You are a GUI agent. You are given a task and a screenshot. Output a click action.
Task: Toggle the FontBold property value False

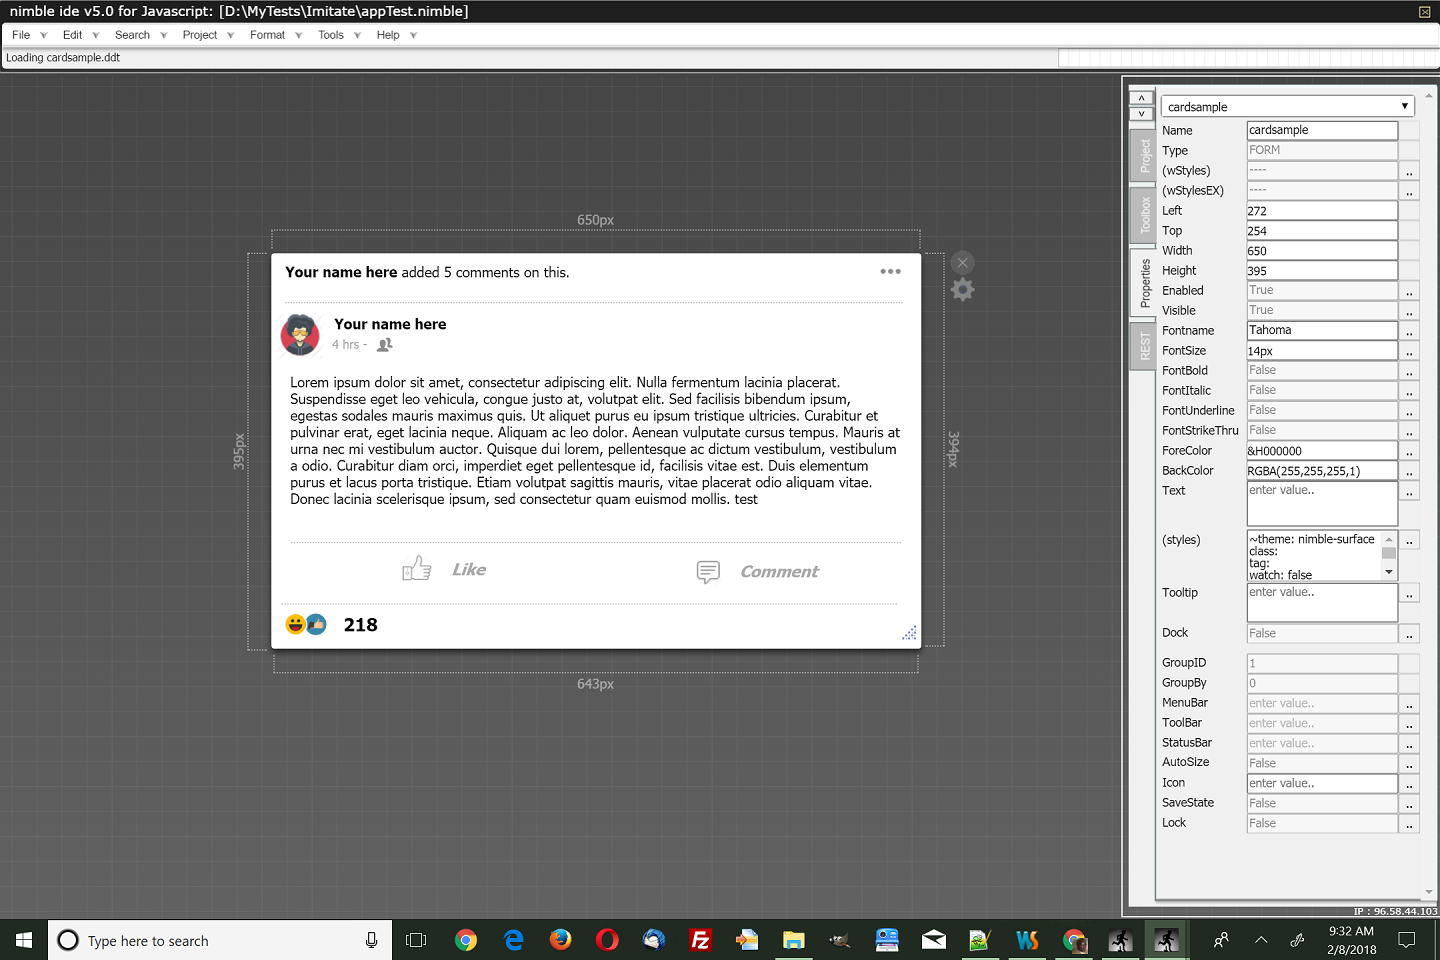pos(1322,370)
